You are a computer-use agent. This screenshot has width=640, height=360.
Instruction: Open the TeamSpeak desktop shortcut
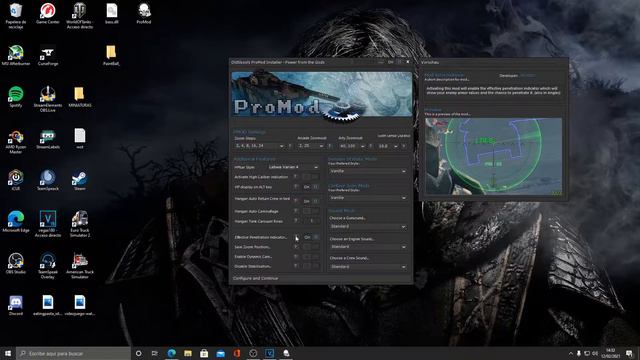(48, 180)
